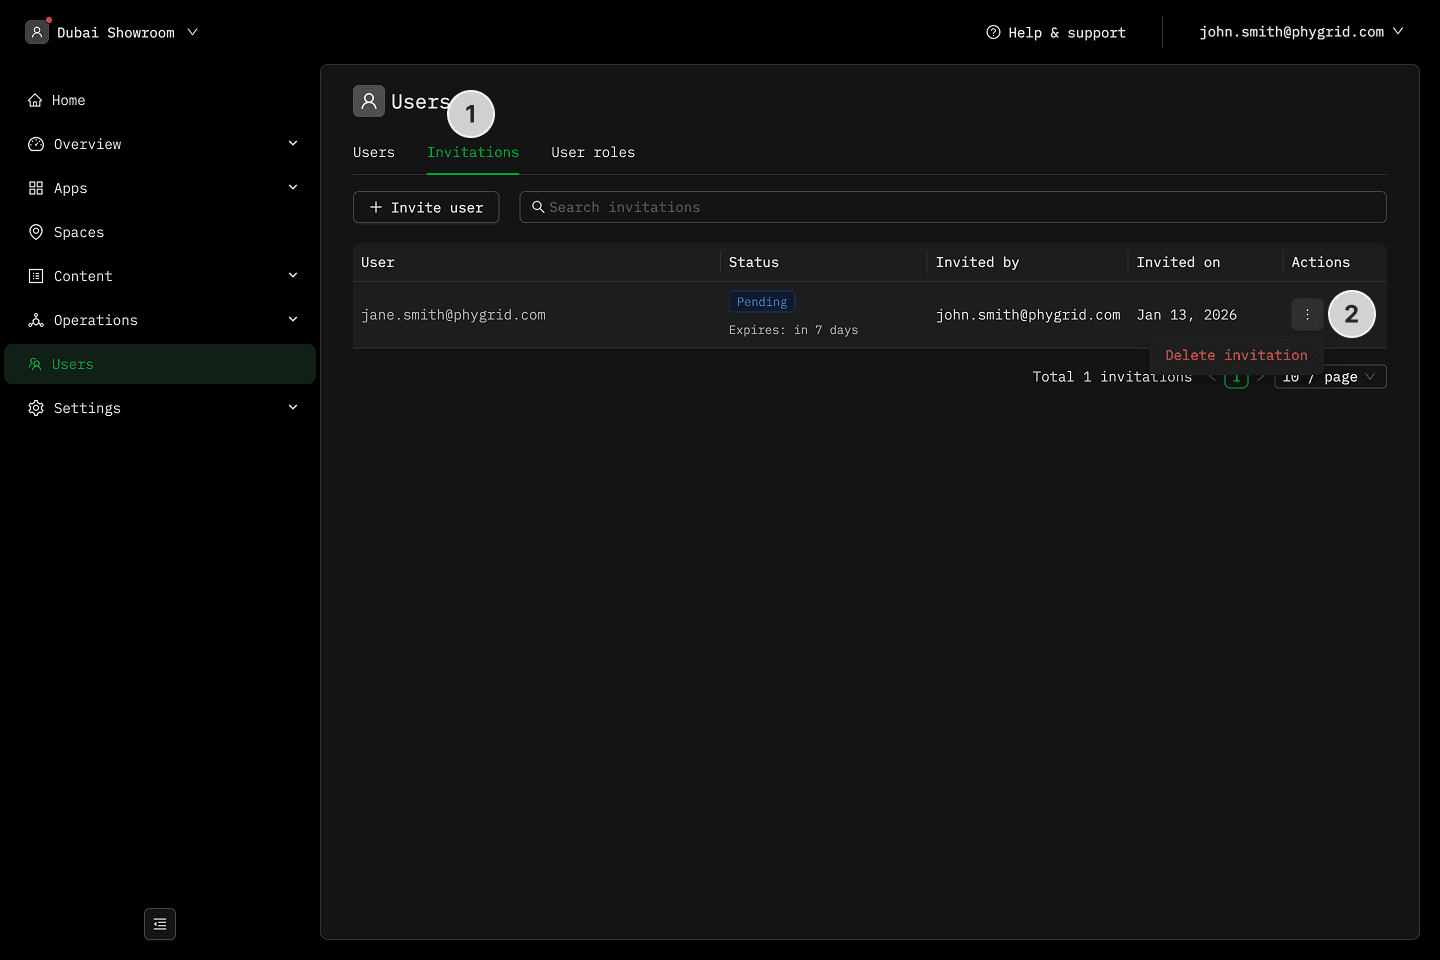Select Delete invitation from the menu
The width and height of the screenshot is (1440, 960).
pos(1236,355)
